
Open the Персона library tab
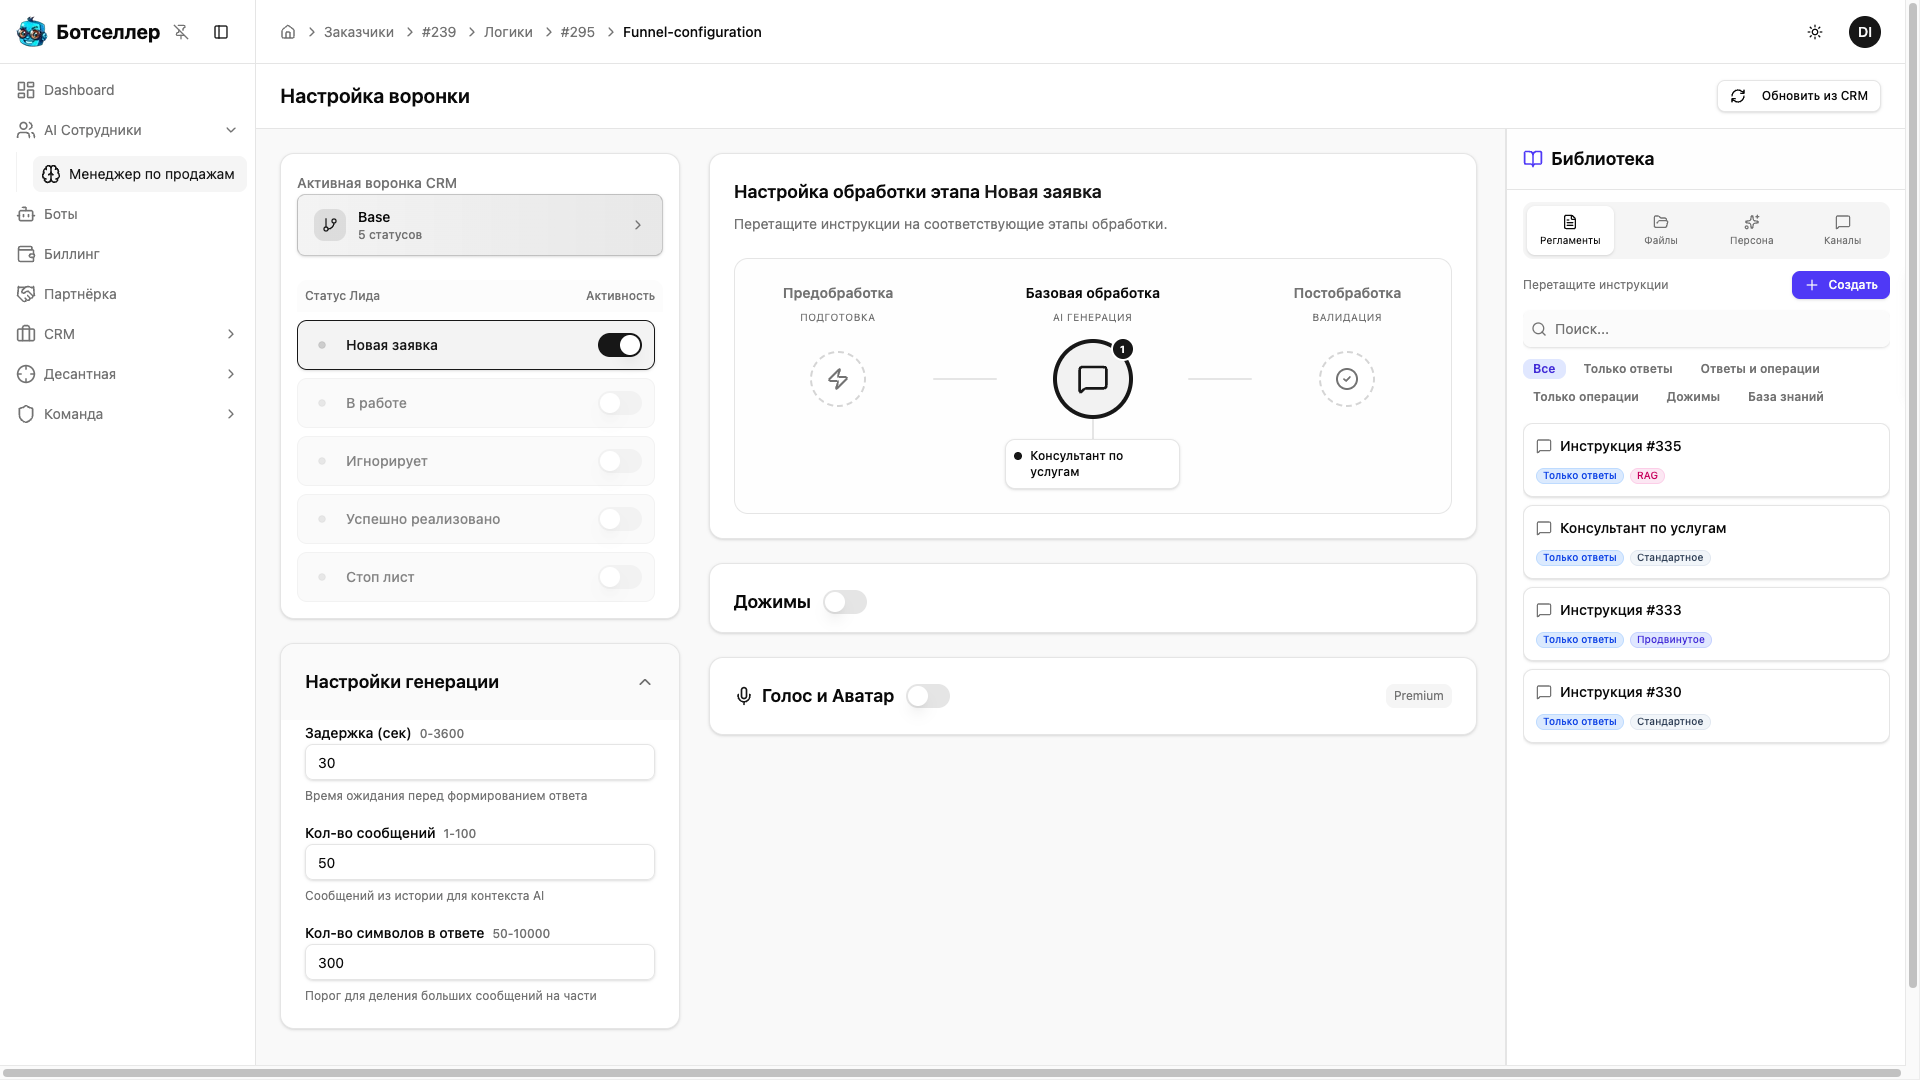tap(1751, 229)
